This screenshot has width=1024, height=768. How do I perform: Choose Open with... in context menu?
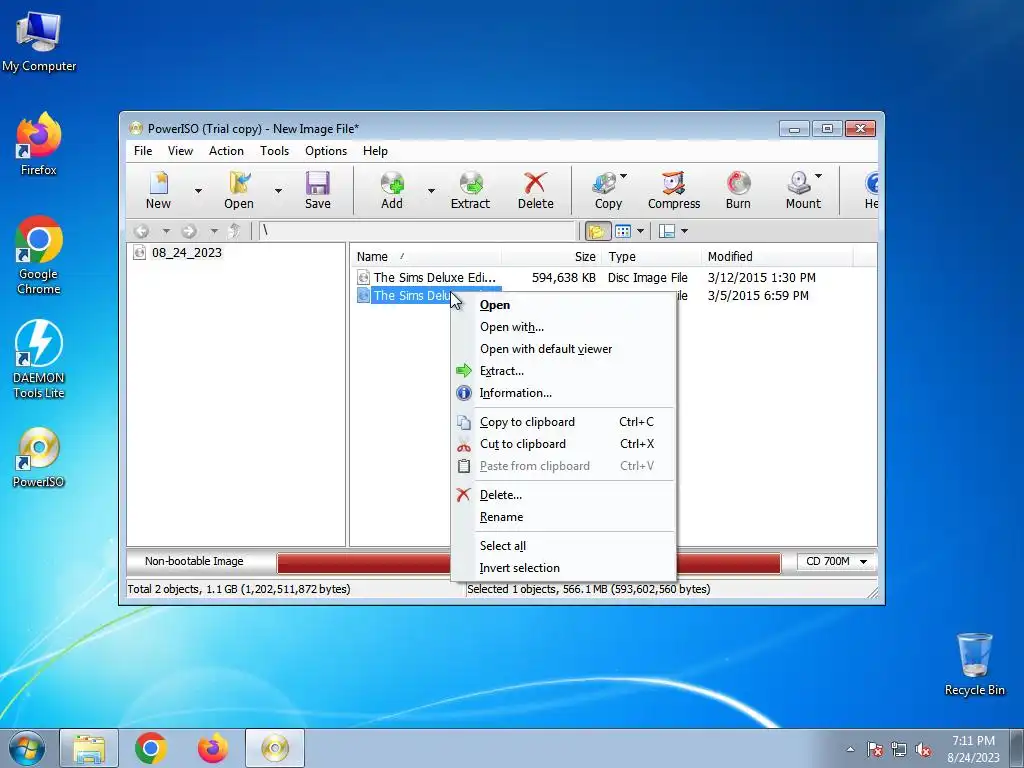512,327
